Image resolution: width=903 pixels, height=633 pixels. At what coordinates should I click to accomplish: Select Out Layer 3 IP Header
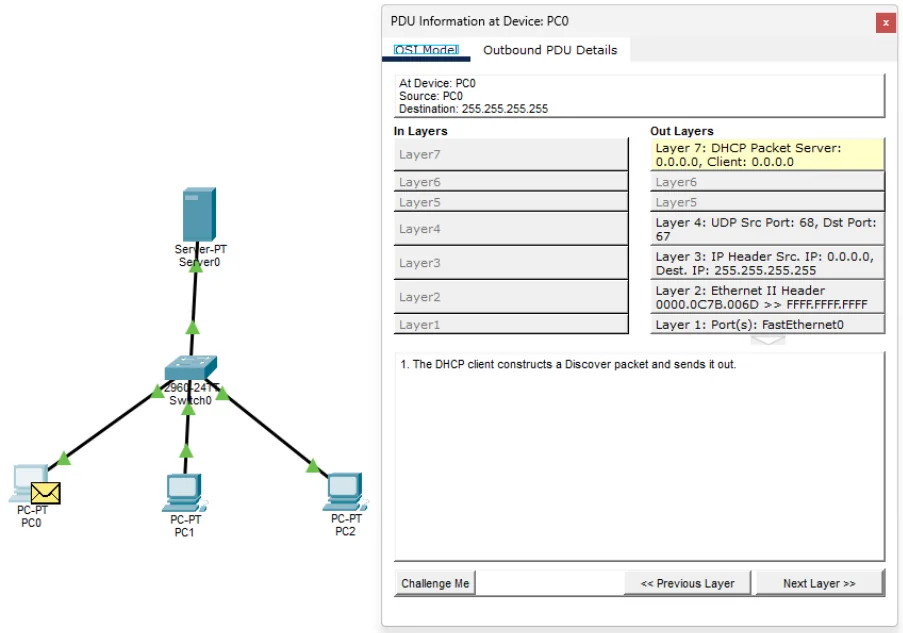[767, 263]
